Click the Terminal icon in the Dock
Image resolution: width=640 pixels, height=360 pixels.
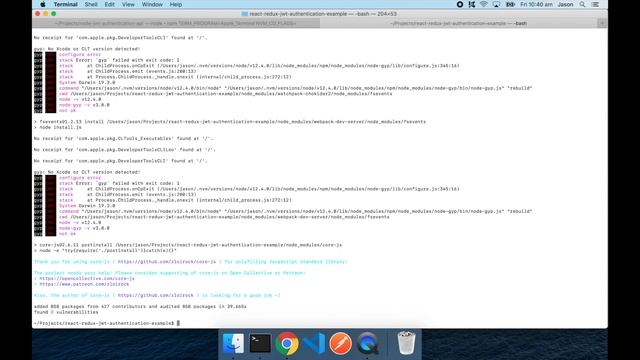click(x=260, y=343)
